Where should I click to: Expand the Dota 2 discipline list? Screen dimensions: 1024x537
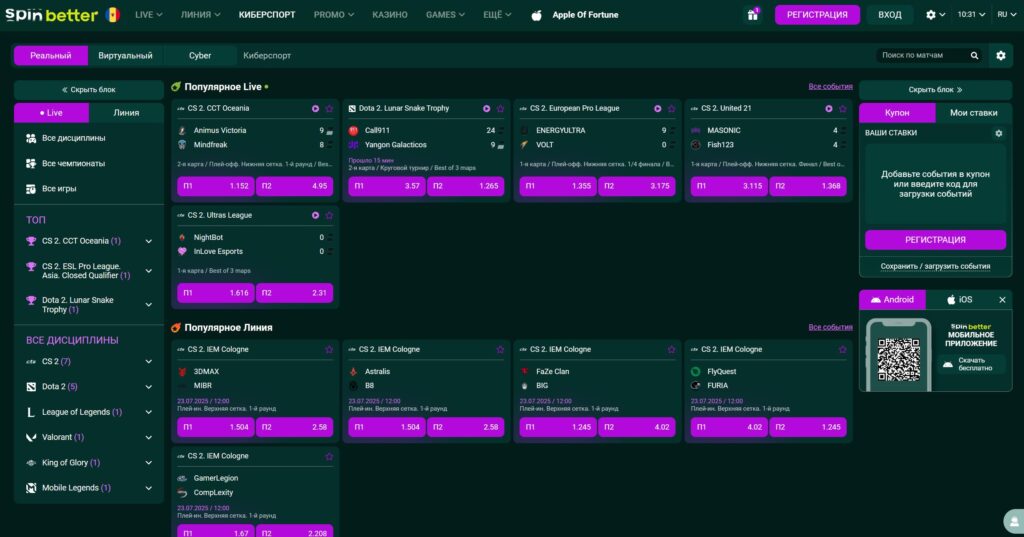pyautogui.click(x=149, y=386)
